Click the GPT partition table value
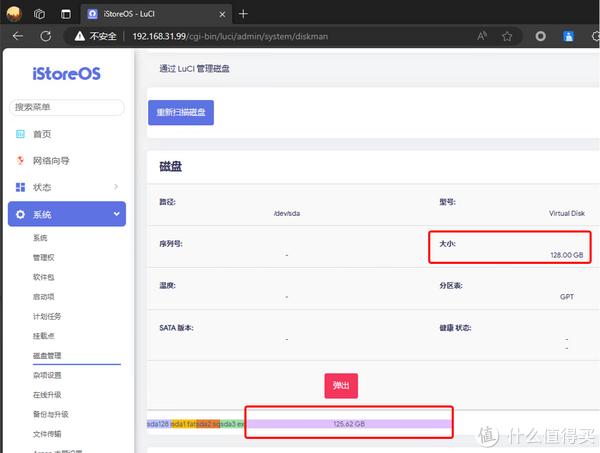This screenshot has height=453, width=600. coord(567,297)
